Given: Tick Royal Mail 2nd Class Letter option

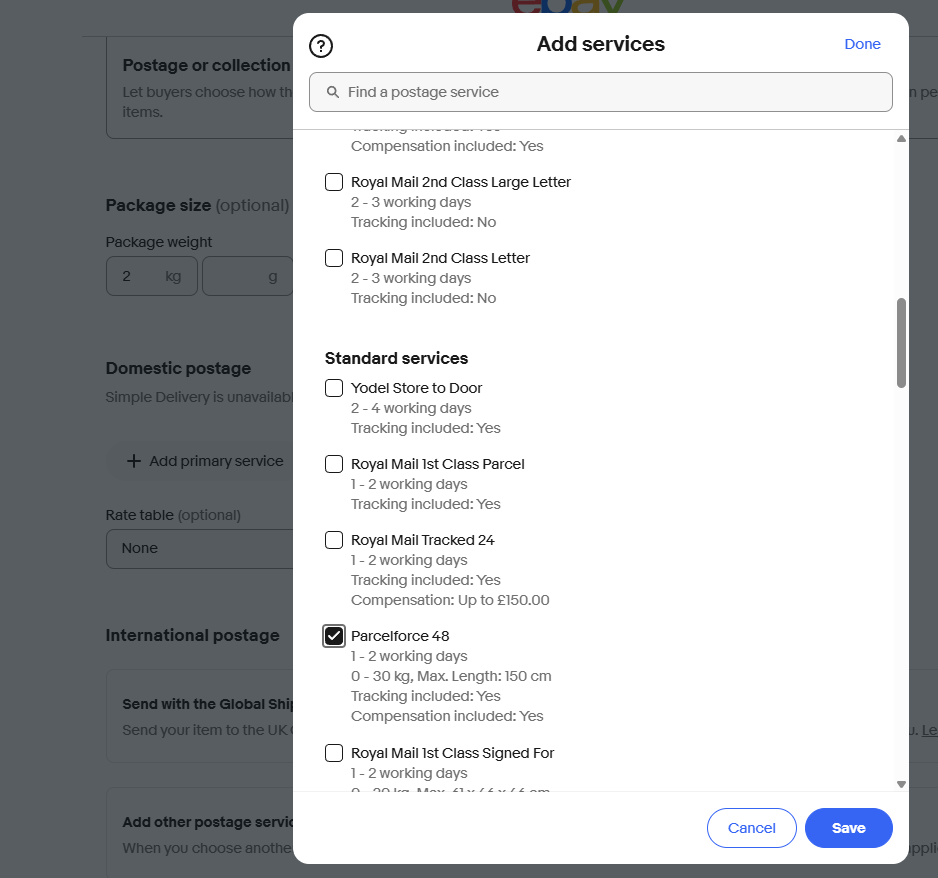Looking at the screenshot, I should (x=334, y=258).
